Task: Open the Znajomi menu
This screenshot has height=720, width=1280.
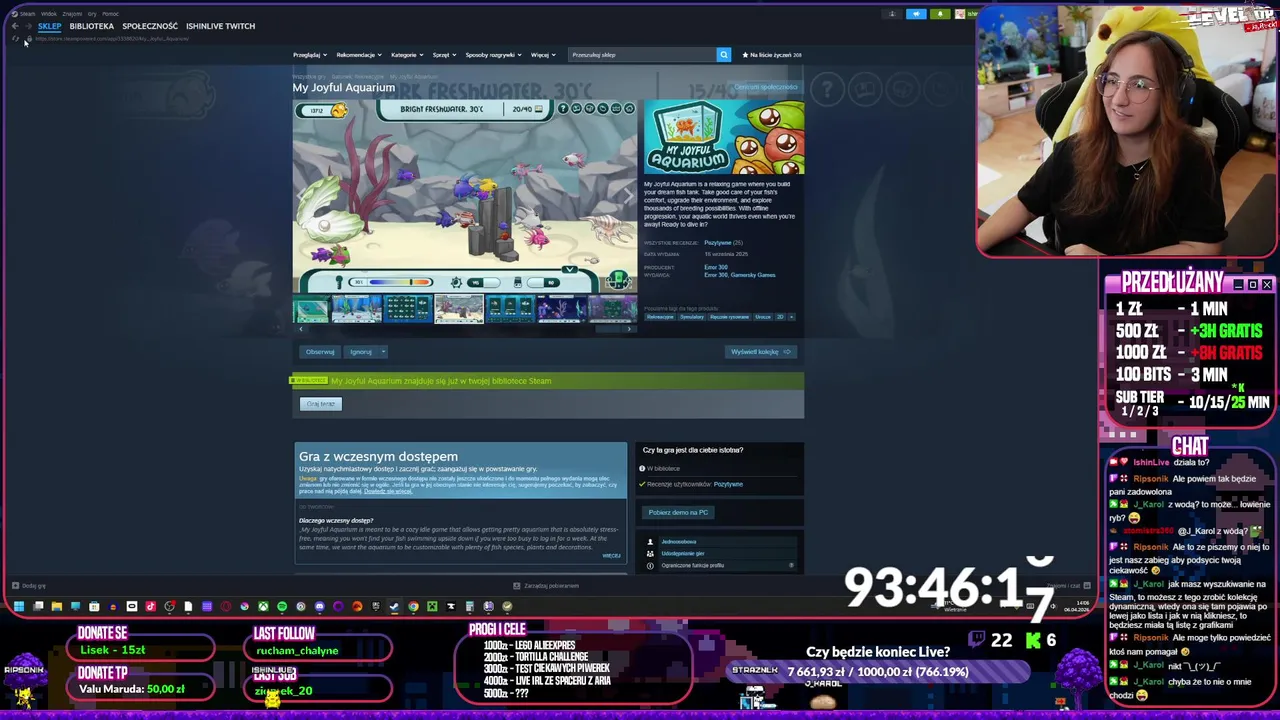Action: (72, 14)
